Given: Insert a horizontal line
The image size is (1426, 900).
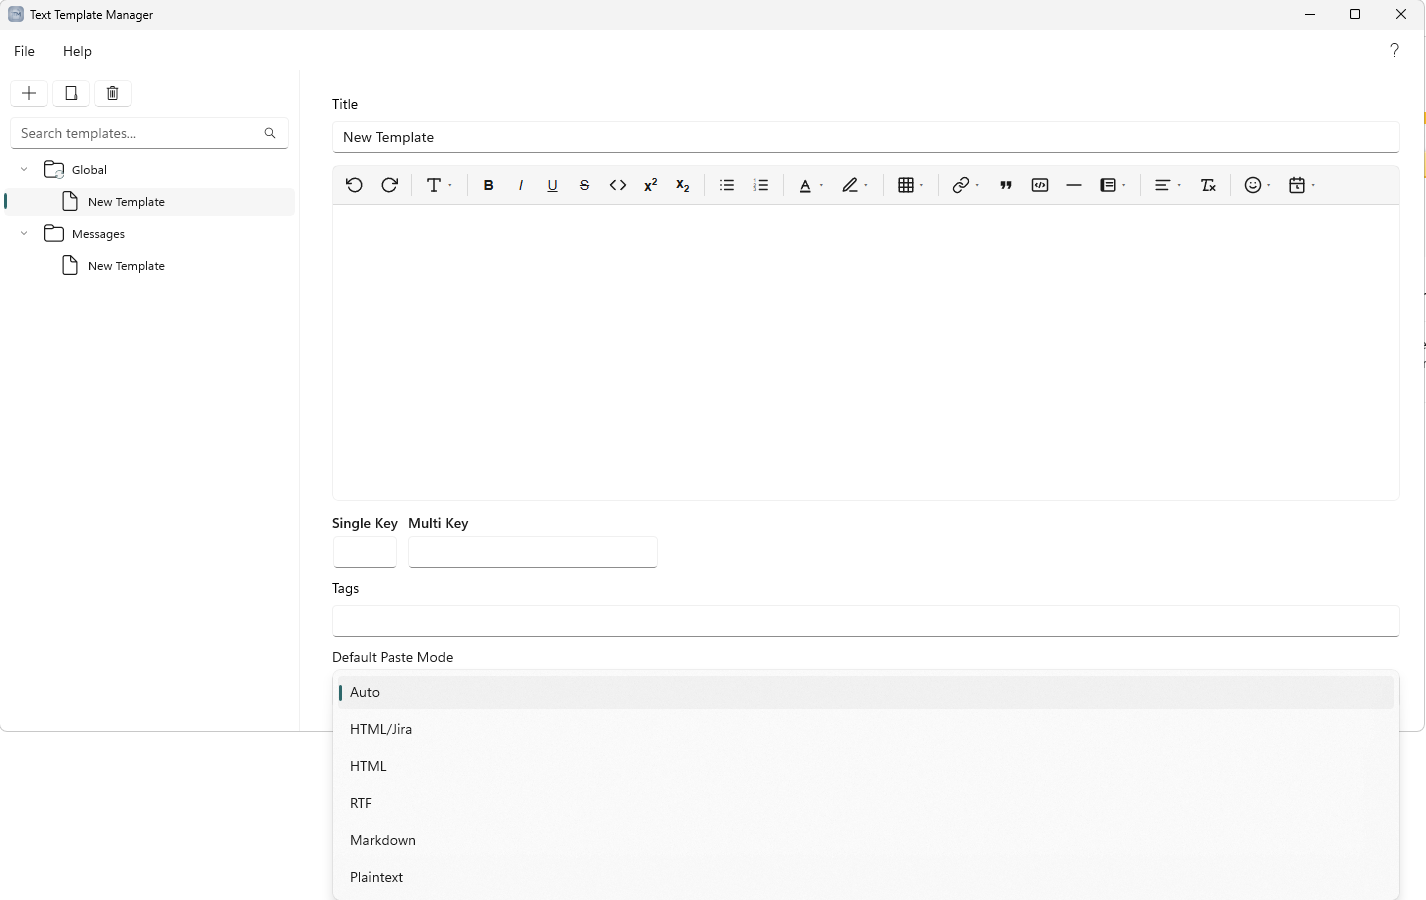Looking at the screenshot, I should [1074, 185].
